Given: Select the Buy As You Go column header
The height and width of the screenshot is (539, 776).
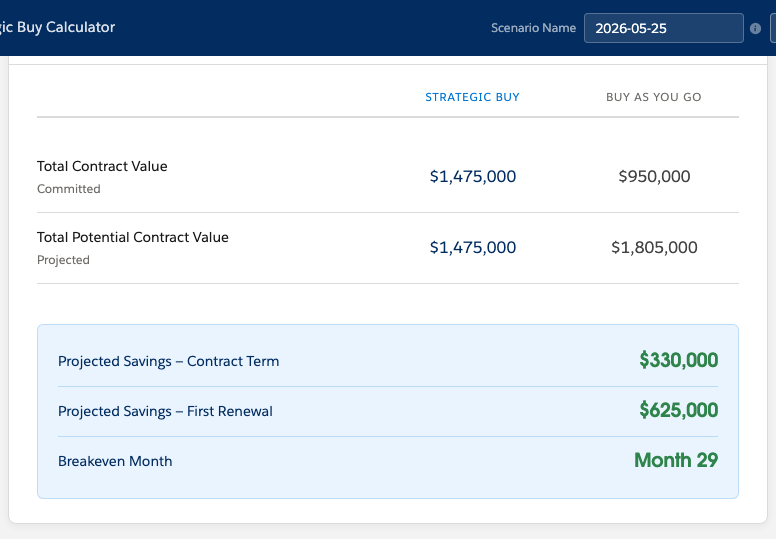Looking at the screenshot, I should point(654,97).
